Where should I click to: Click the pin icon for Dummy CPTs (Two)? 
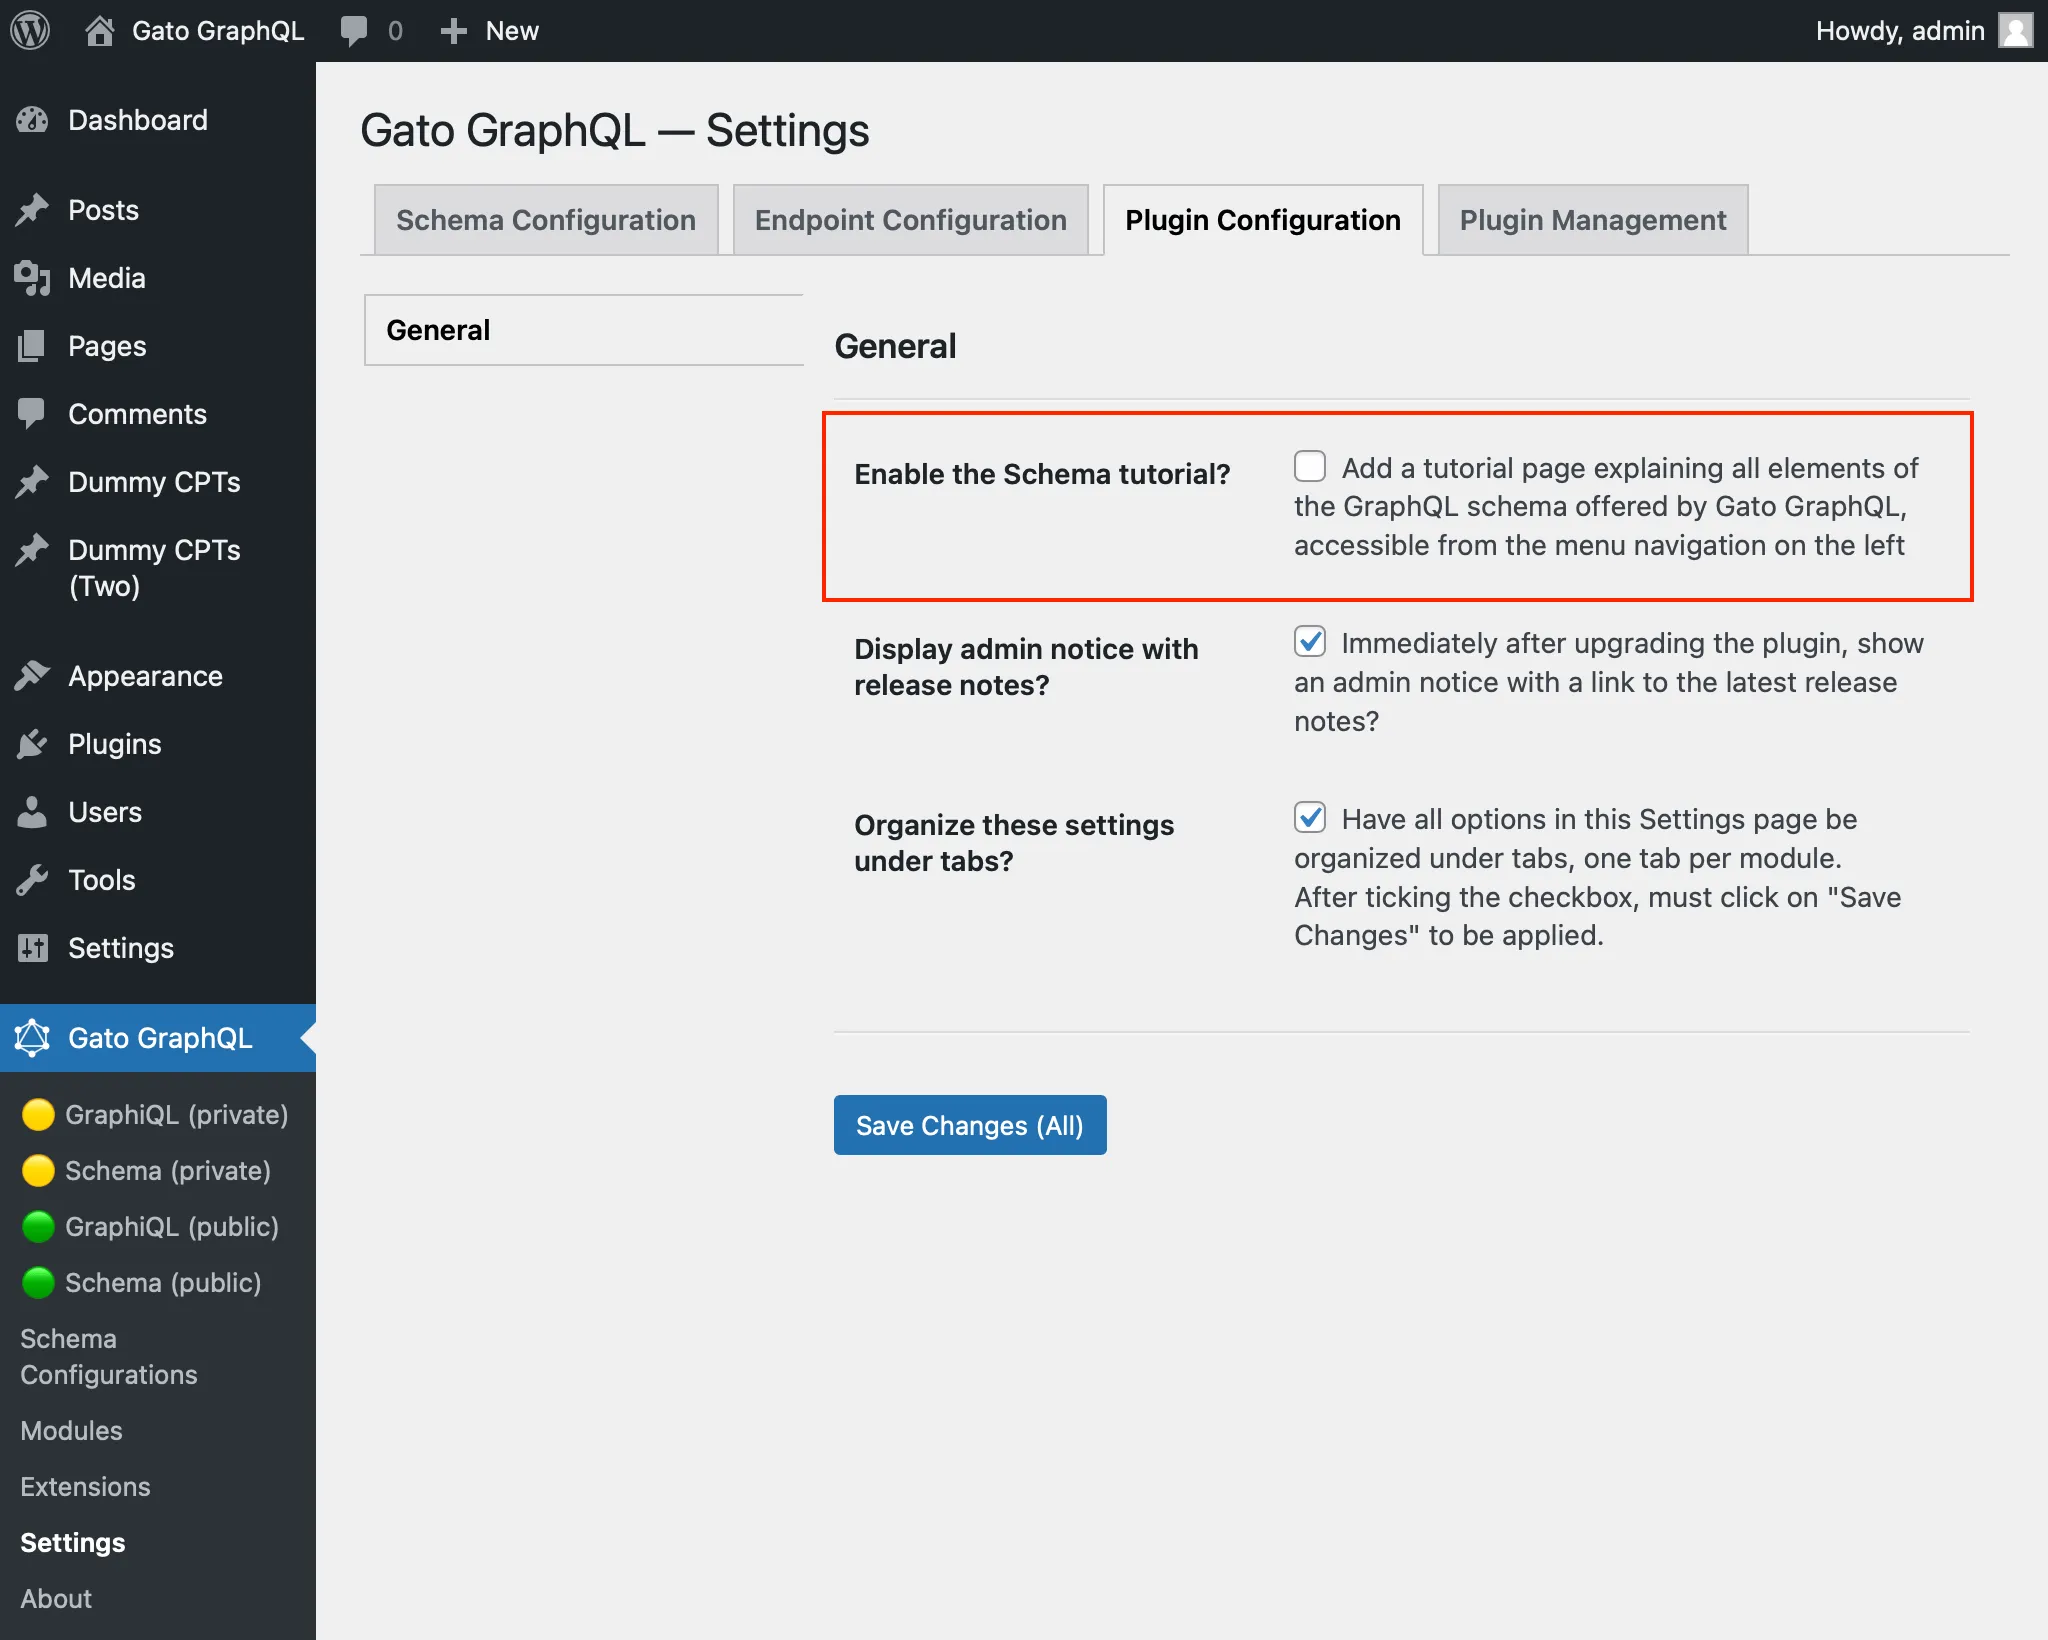(x=32, y=550)
